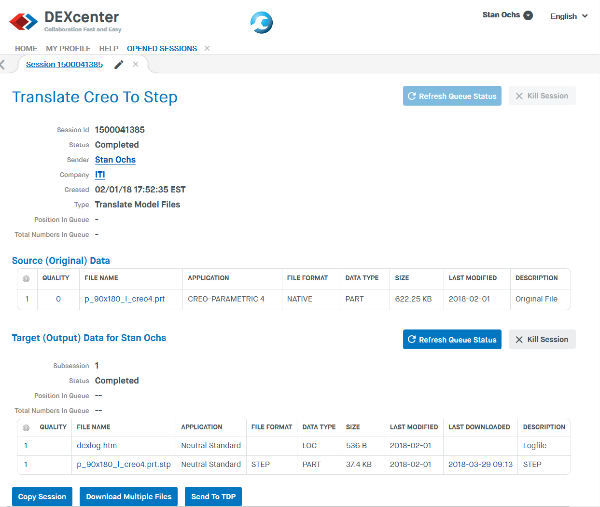The height and width of the screenshot is (507, 600).
Task: Click the Target Data Refresh Queue Status button
Action: point(452,339)
